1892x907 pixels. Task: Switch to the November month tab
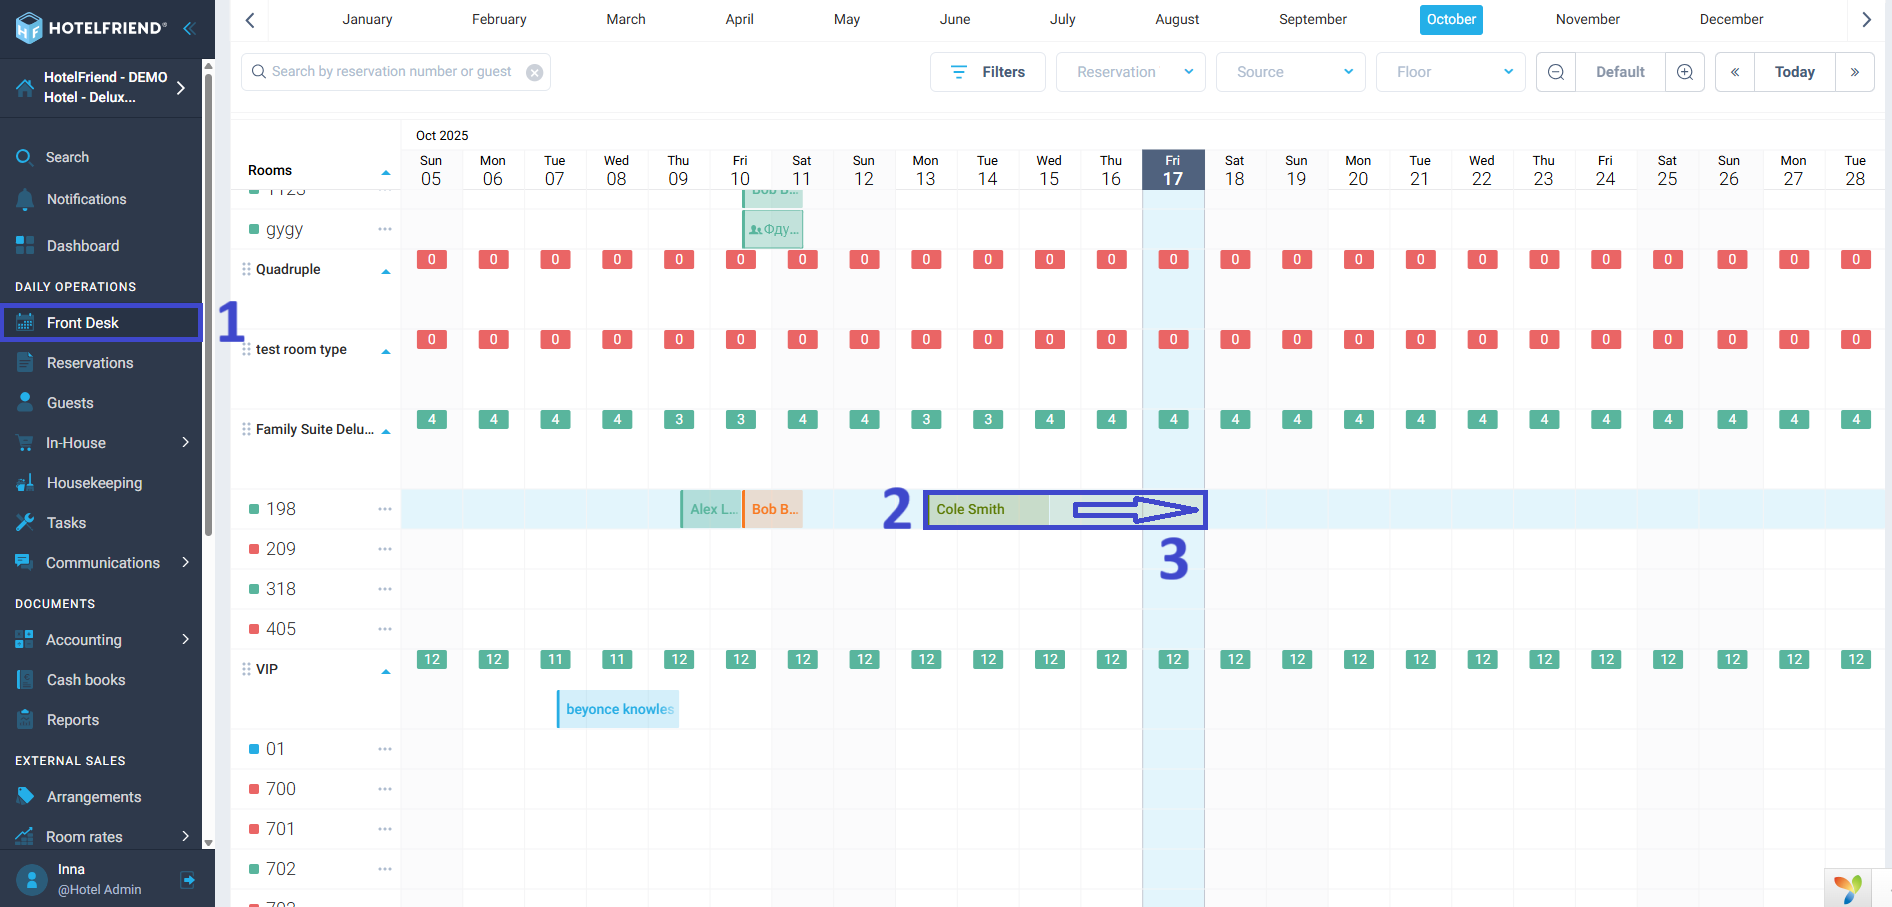pos(1587,20)
